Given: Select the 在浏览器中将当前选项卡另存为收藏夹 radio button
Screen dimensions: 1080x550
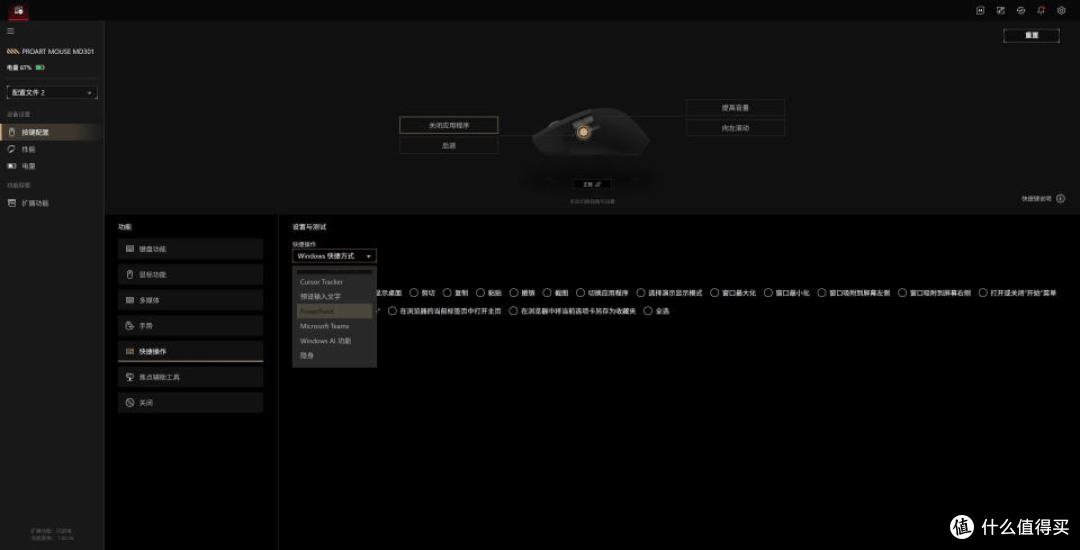Looking at the screenshot, I should (513, 310).
